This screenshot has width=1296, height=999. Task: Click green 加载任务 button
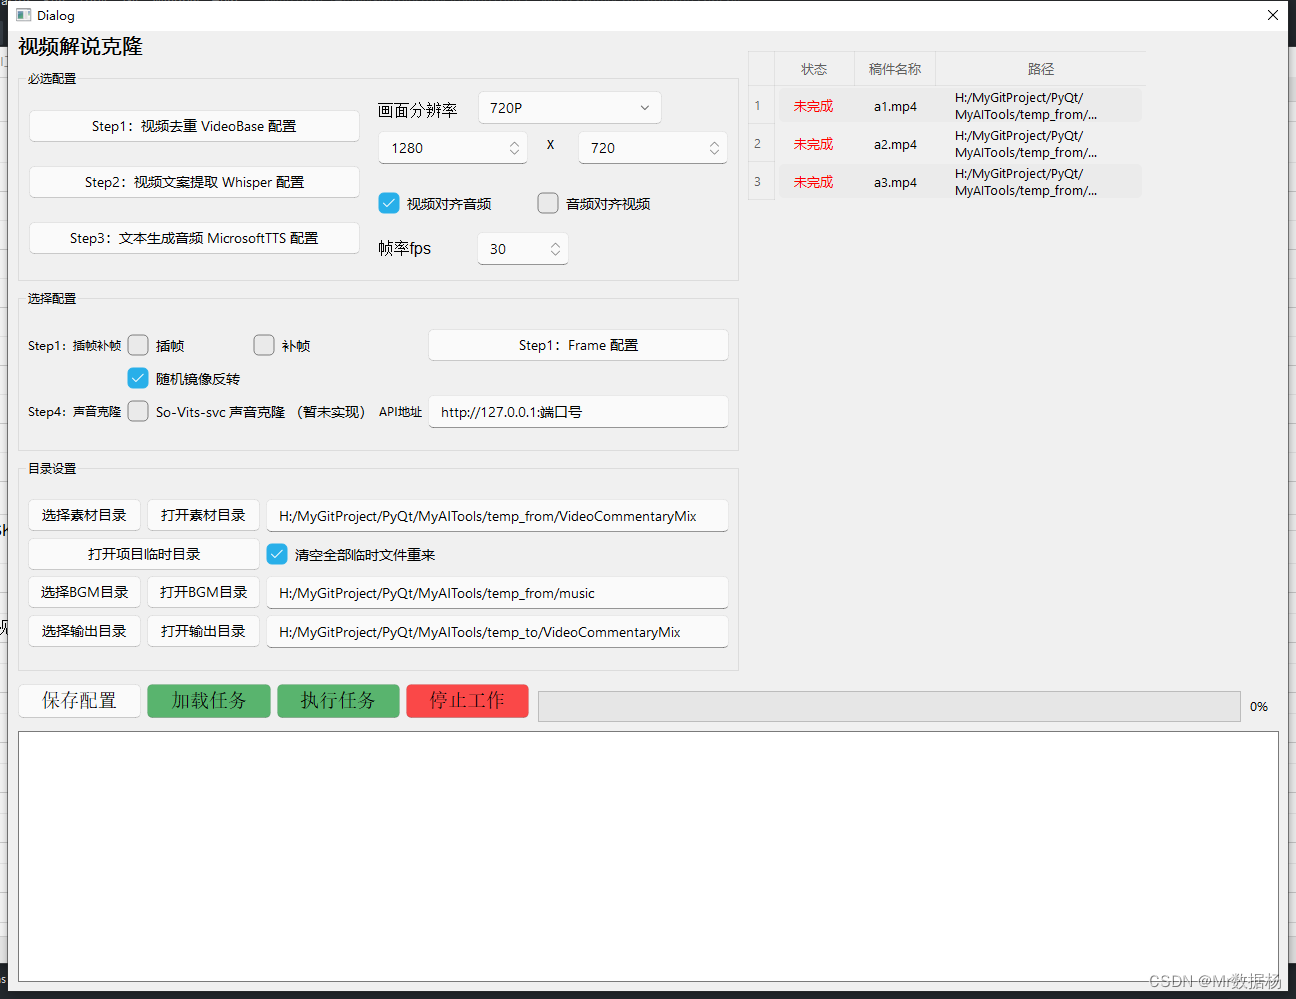tap(209, 701)
